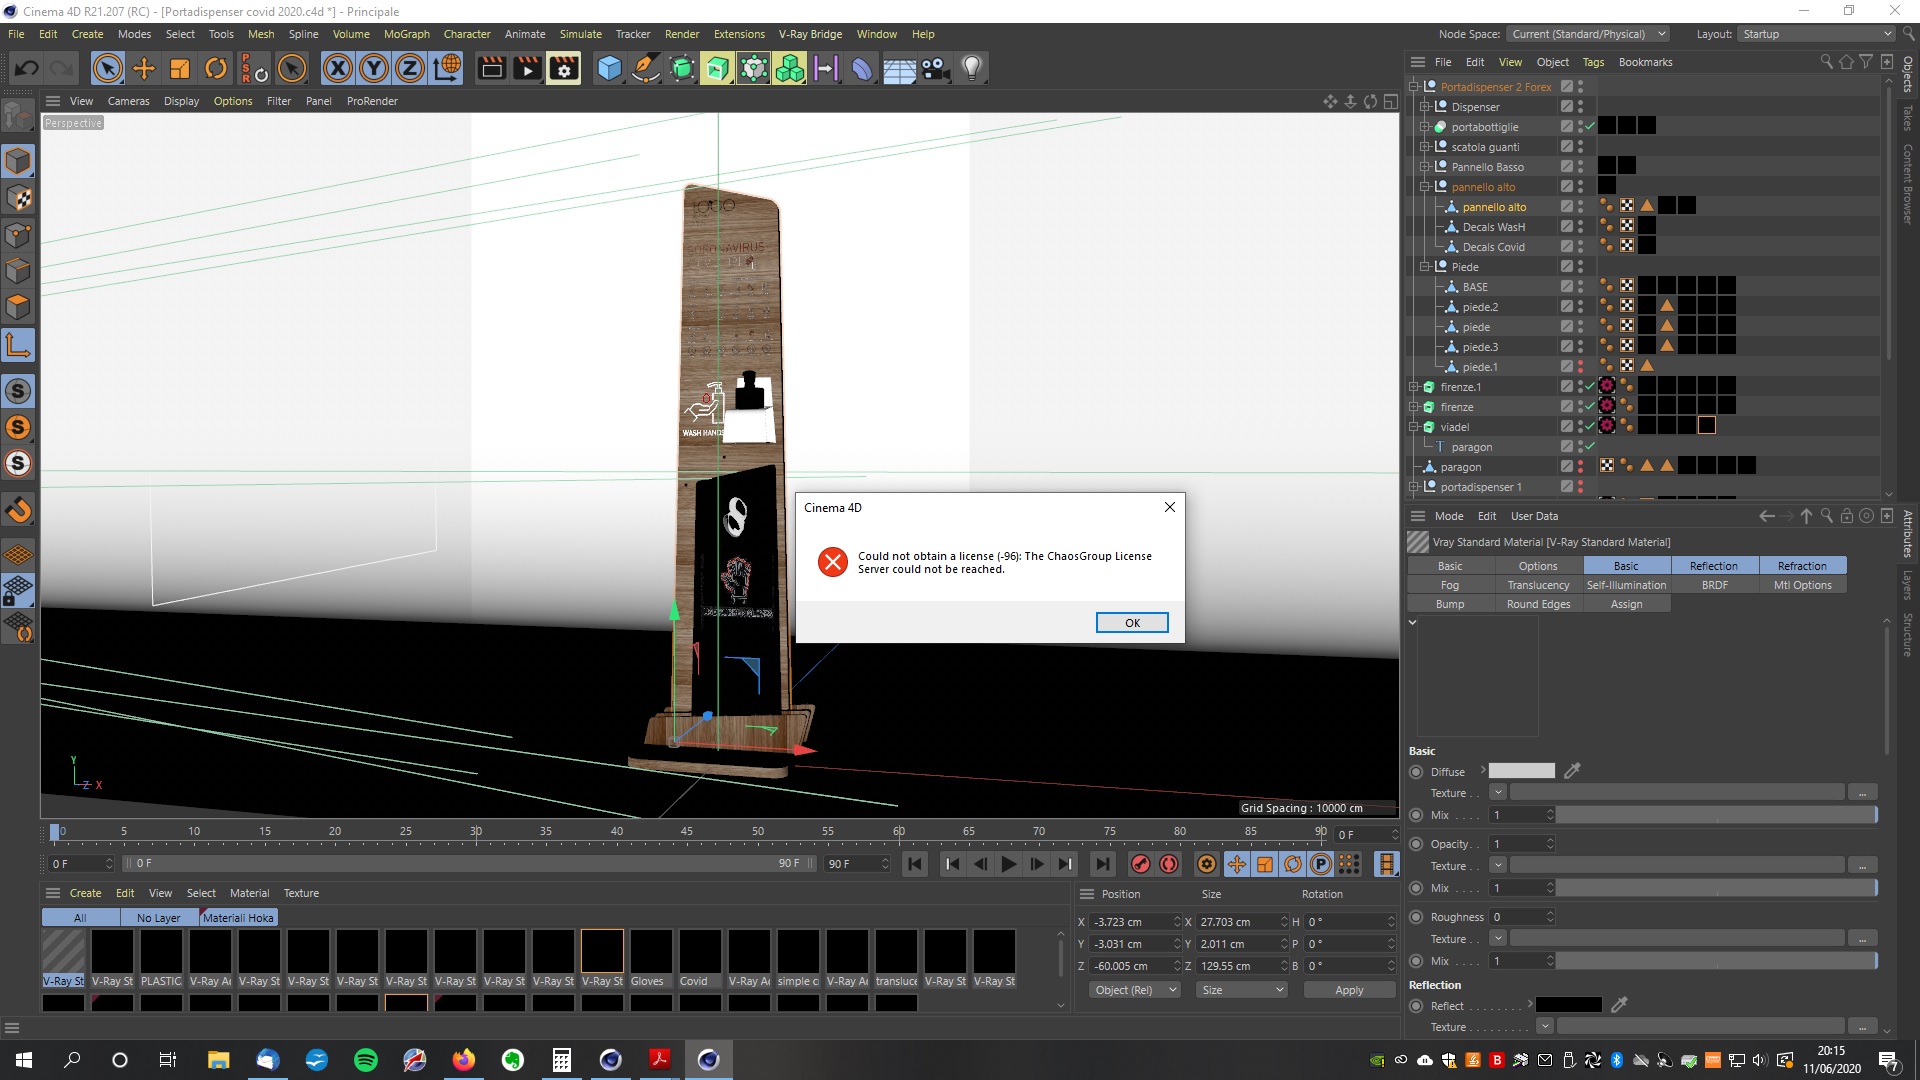Image resolution: width=1920 pixels, height=1080 pixels.
Task: Select the Decals Covid object
Action: tap(1493, 247)
